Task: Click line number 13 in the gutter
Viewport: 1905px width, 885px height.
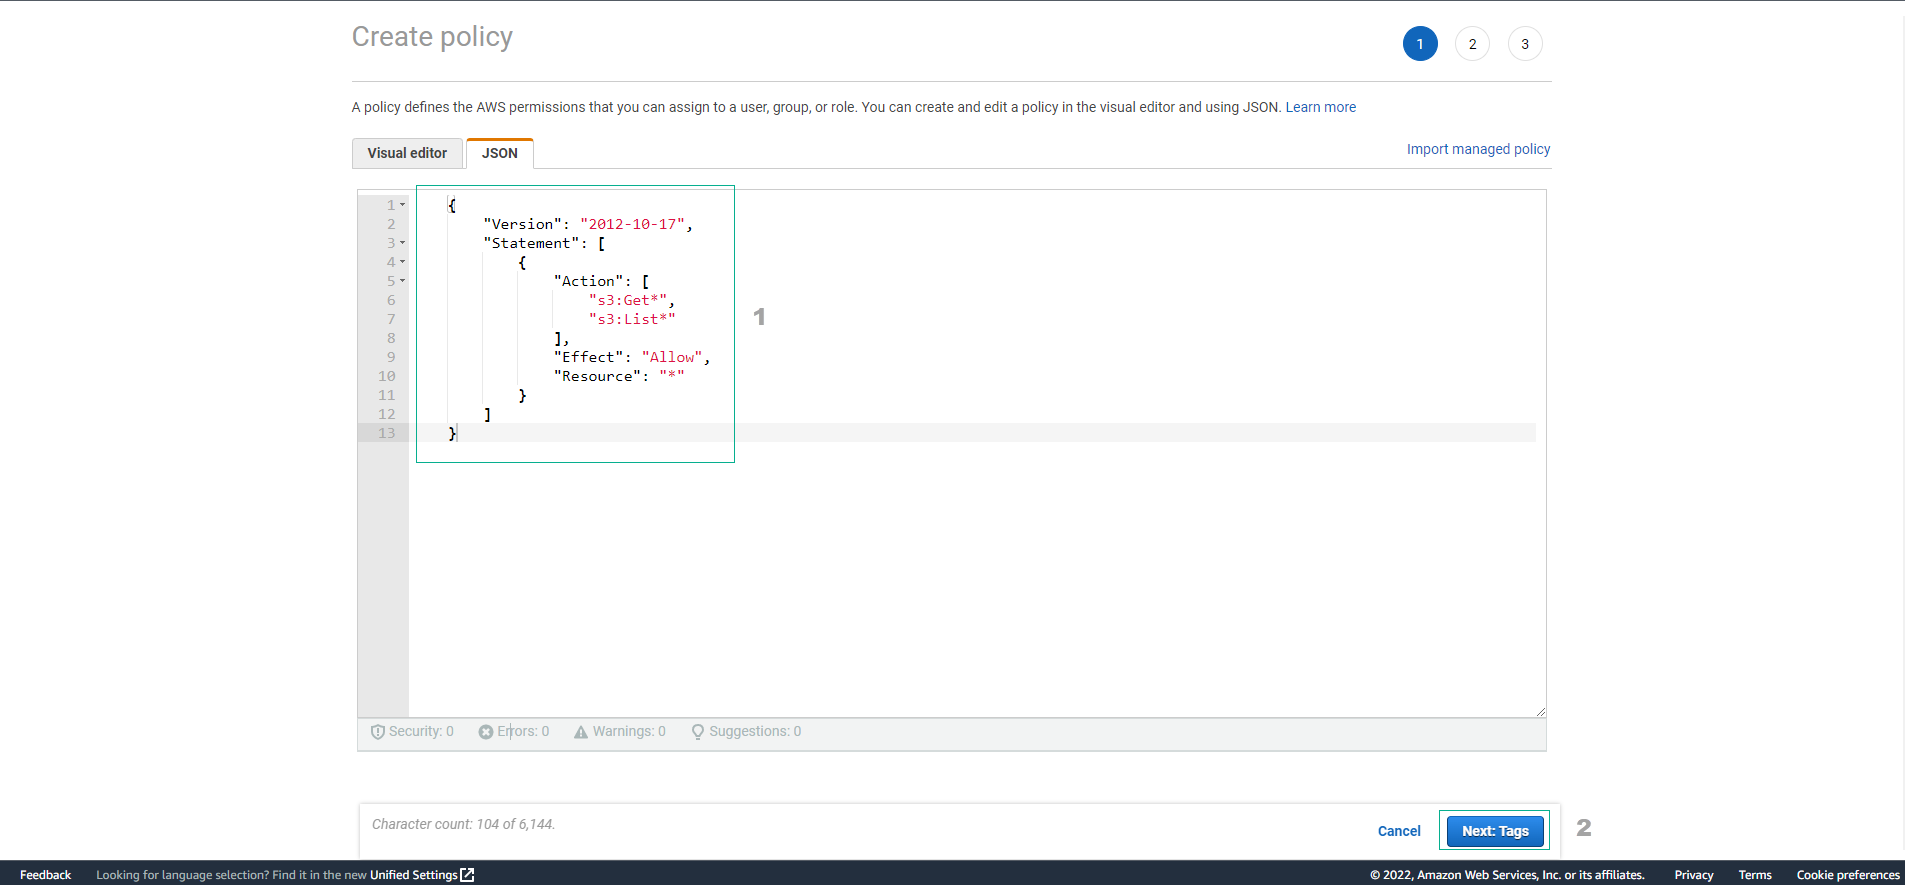Action: coord(387,433)
